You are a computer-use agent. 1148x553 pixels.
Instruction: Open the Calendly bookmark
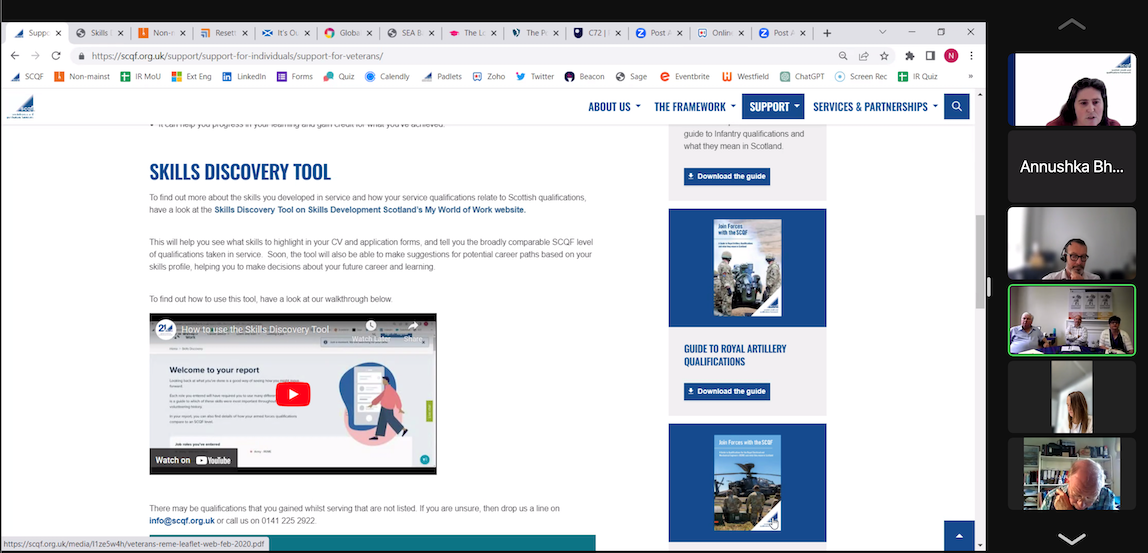tap(387, 76)
